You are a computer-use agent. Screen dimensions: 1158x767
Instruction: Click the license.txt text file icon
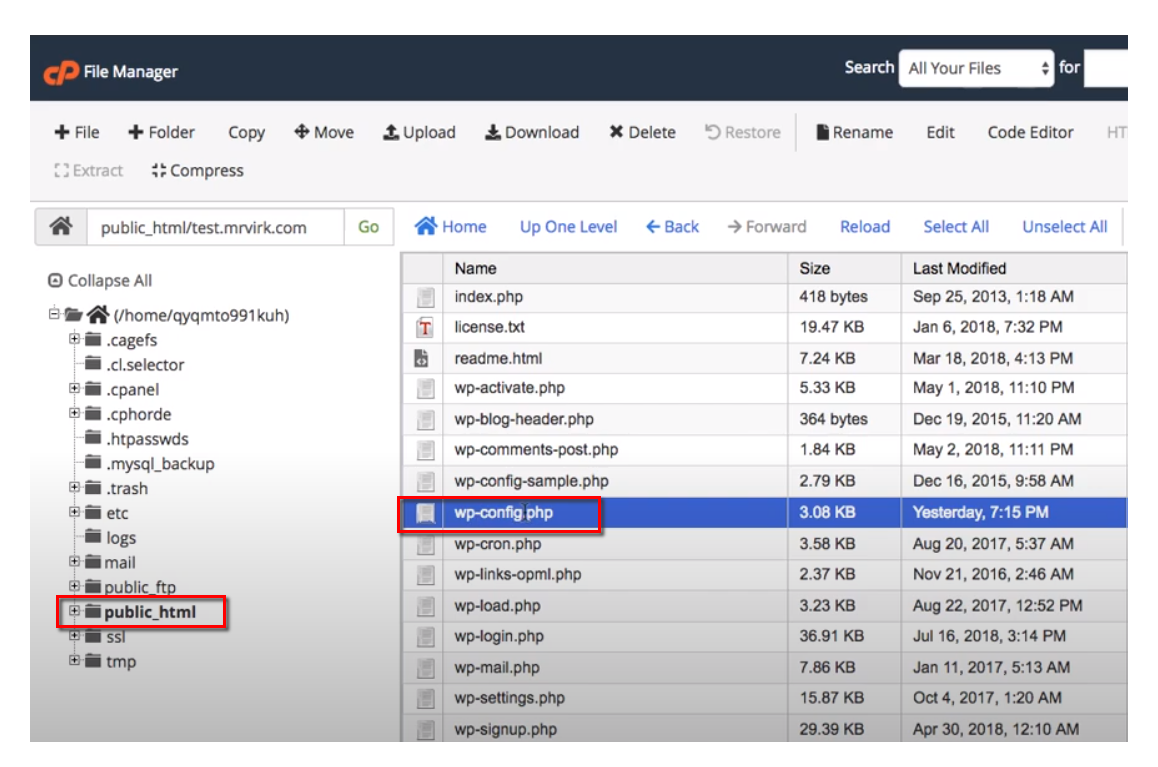pyautogui.click(x=425, y=328)
